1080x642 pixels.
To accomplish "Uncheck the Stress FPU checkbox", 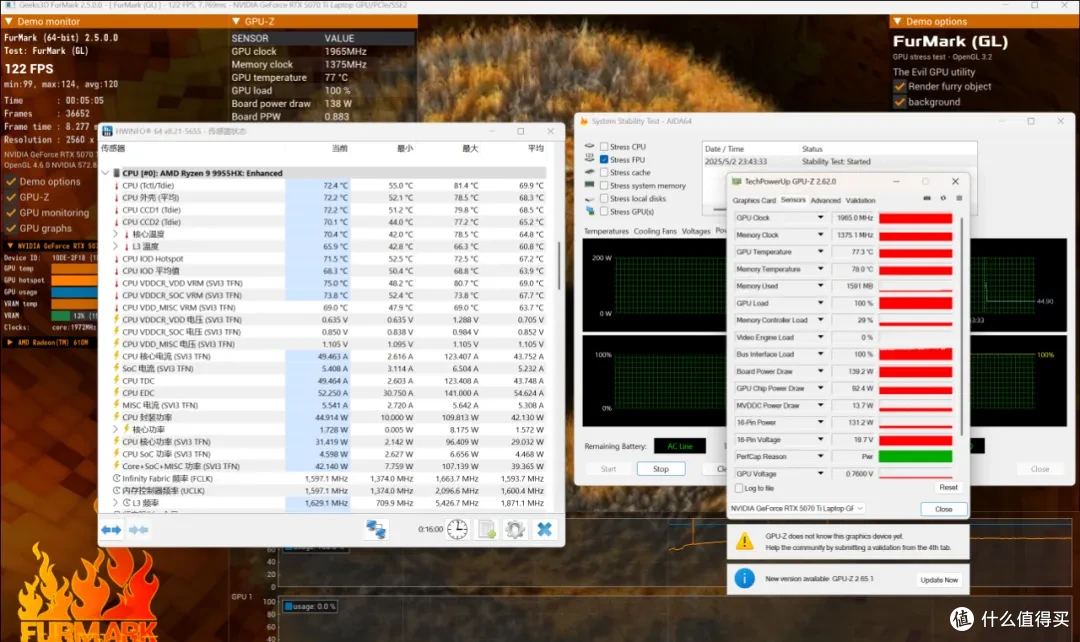I will click(604, 160).
